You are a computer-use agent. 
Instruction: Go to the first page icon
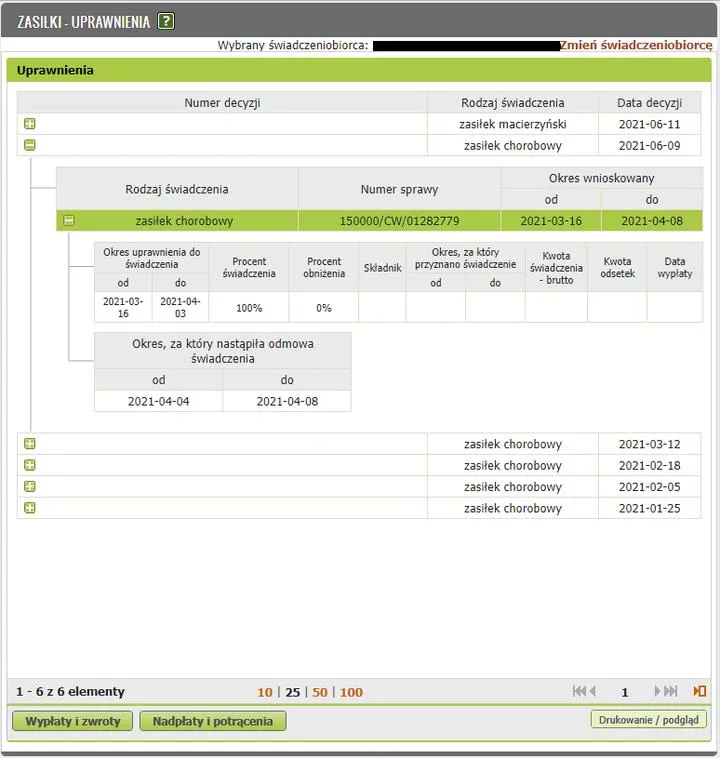point(579,692)
